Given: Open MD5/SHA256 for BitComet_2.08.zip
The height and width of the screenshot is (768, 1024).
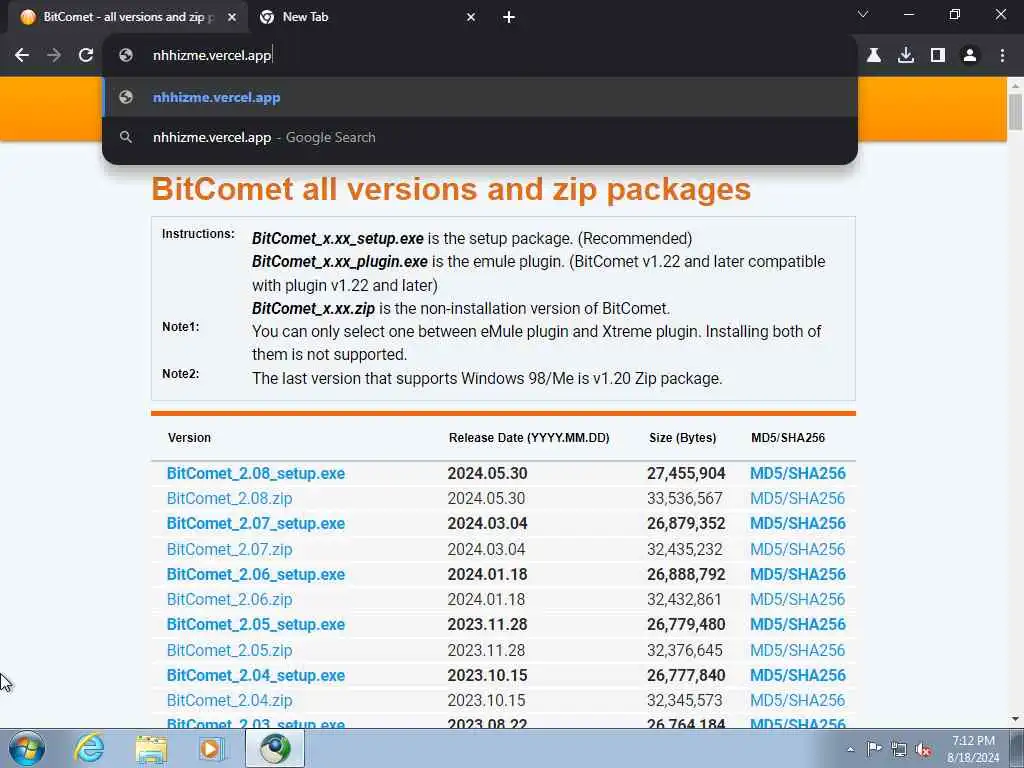Looking at the screenshot, I should (x=797, y=498).
